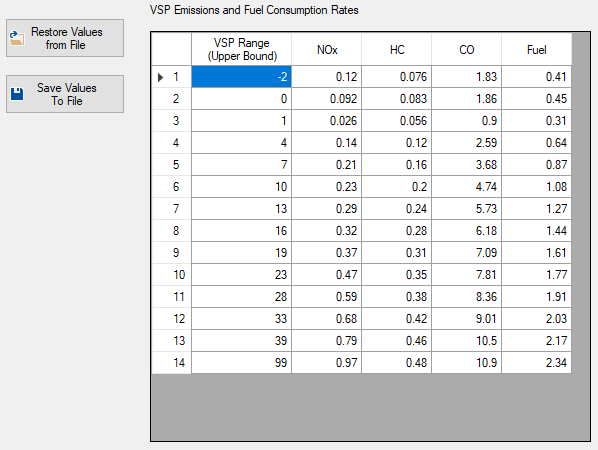Viewport: 598px width, 450px height.
Task: Click CO cell with value 2.59
Action: click(466, 143)
